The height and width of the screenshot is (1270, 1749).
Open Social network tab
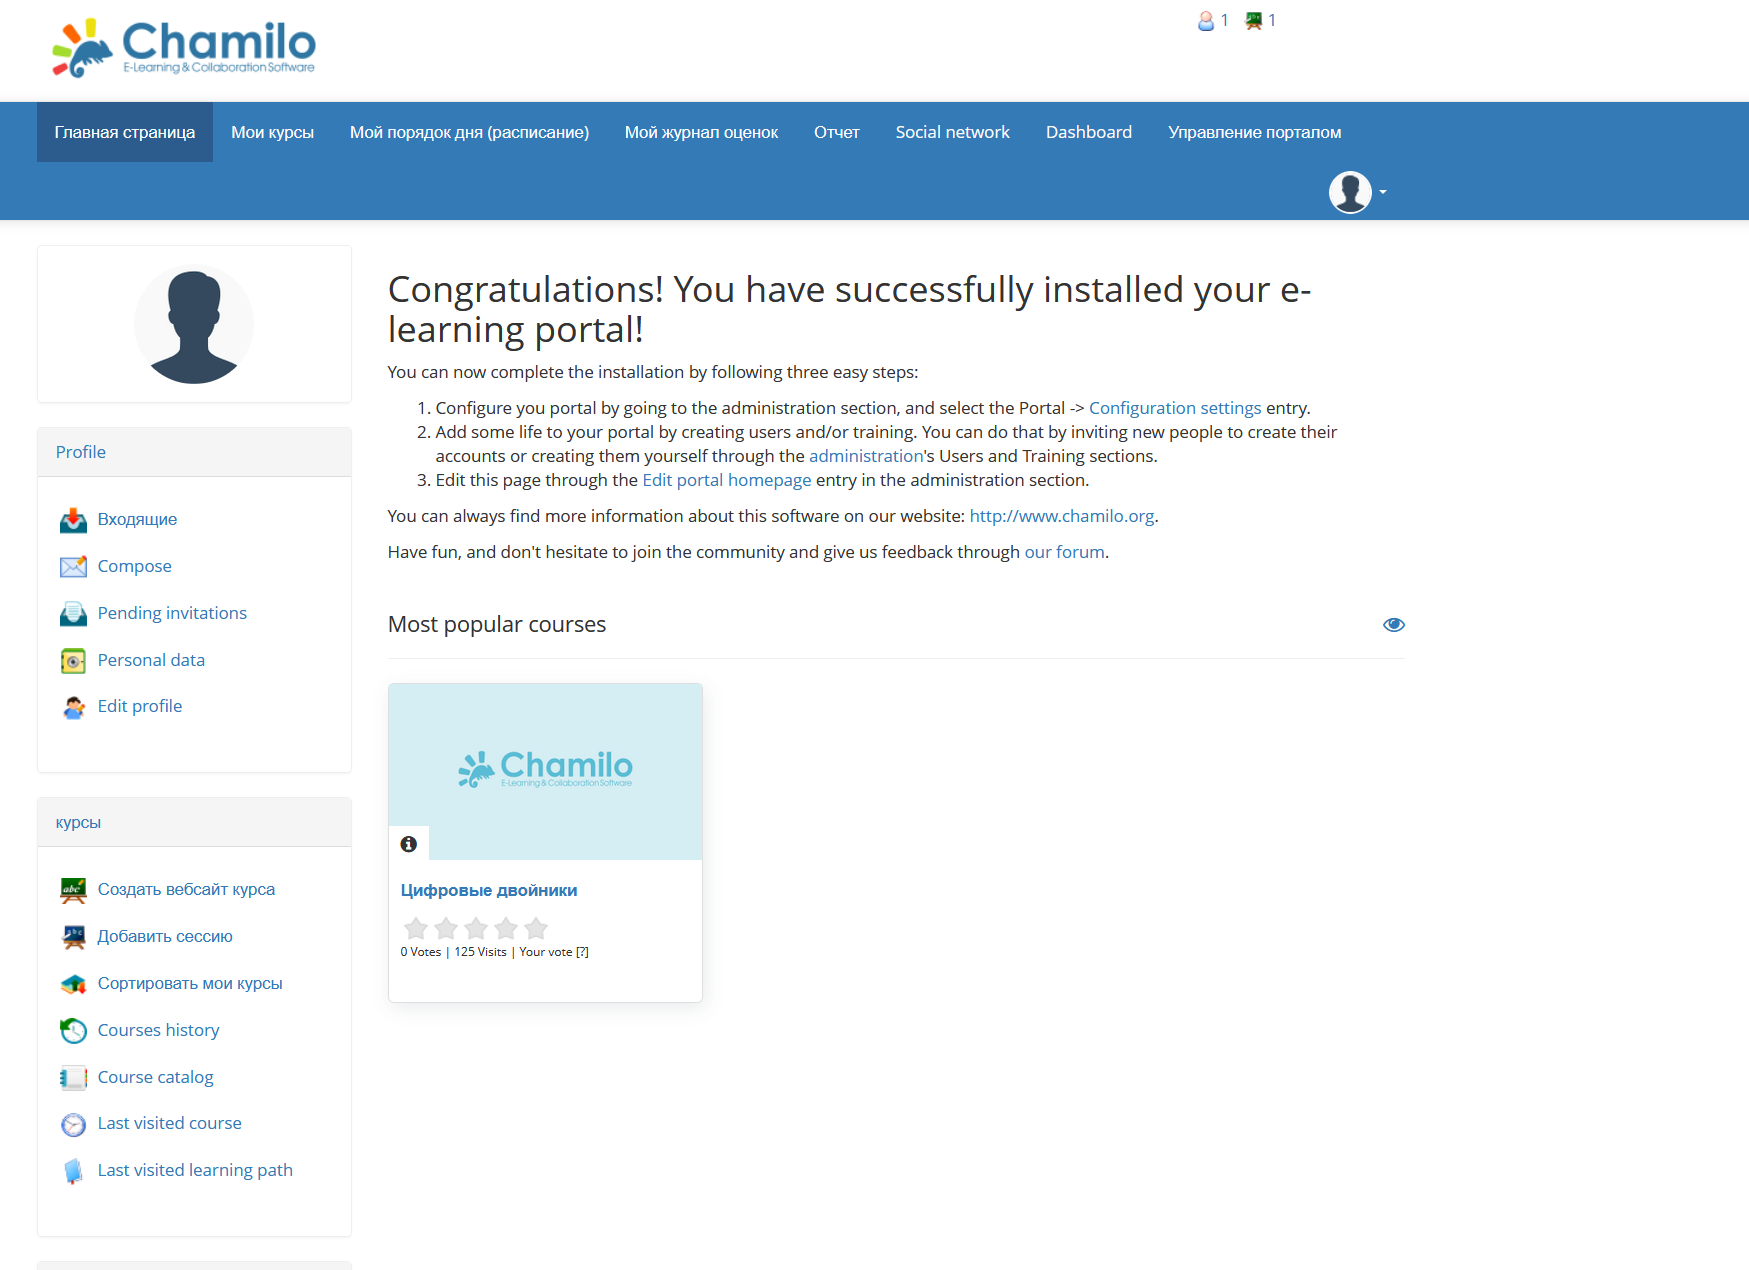953,132
